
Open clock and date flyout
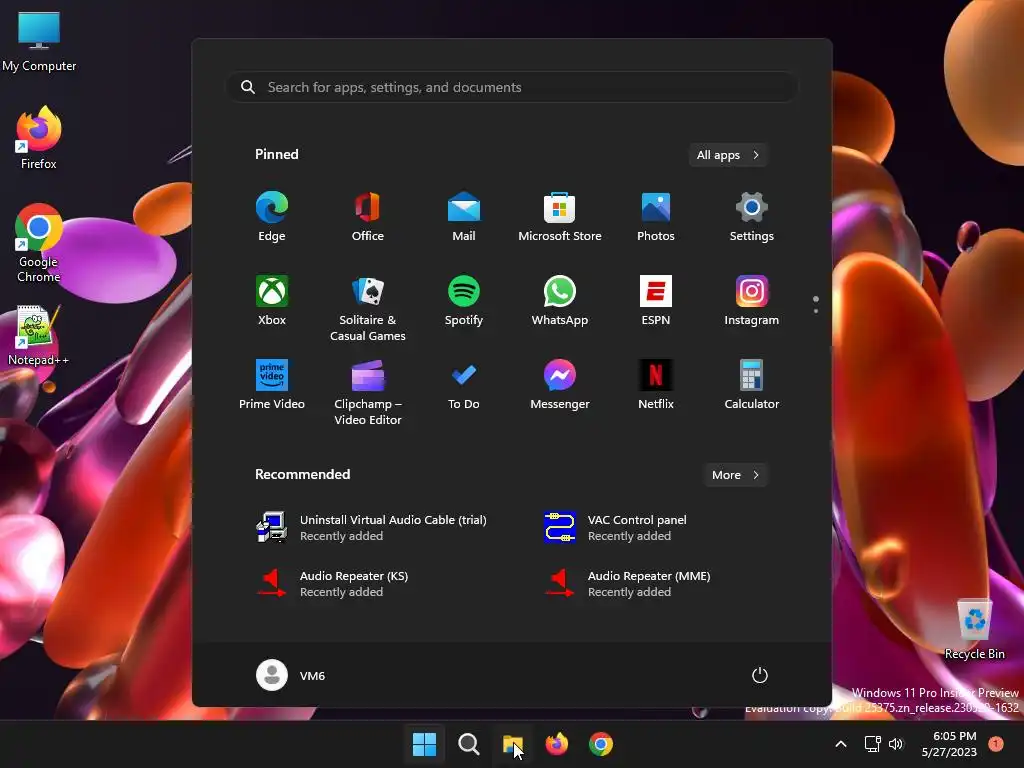pos(949,744)
